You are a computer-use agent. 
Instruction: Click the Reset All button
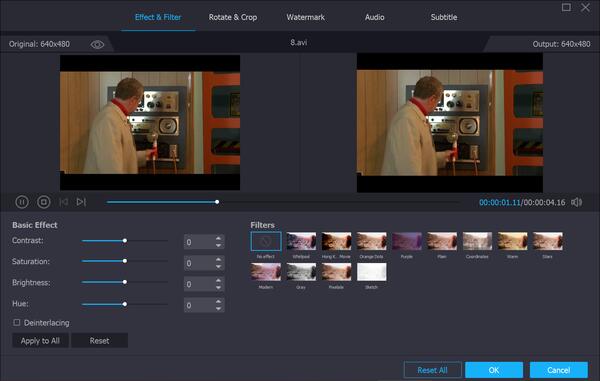[x=432, y=370]
